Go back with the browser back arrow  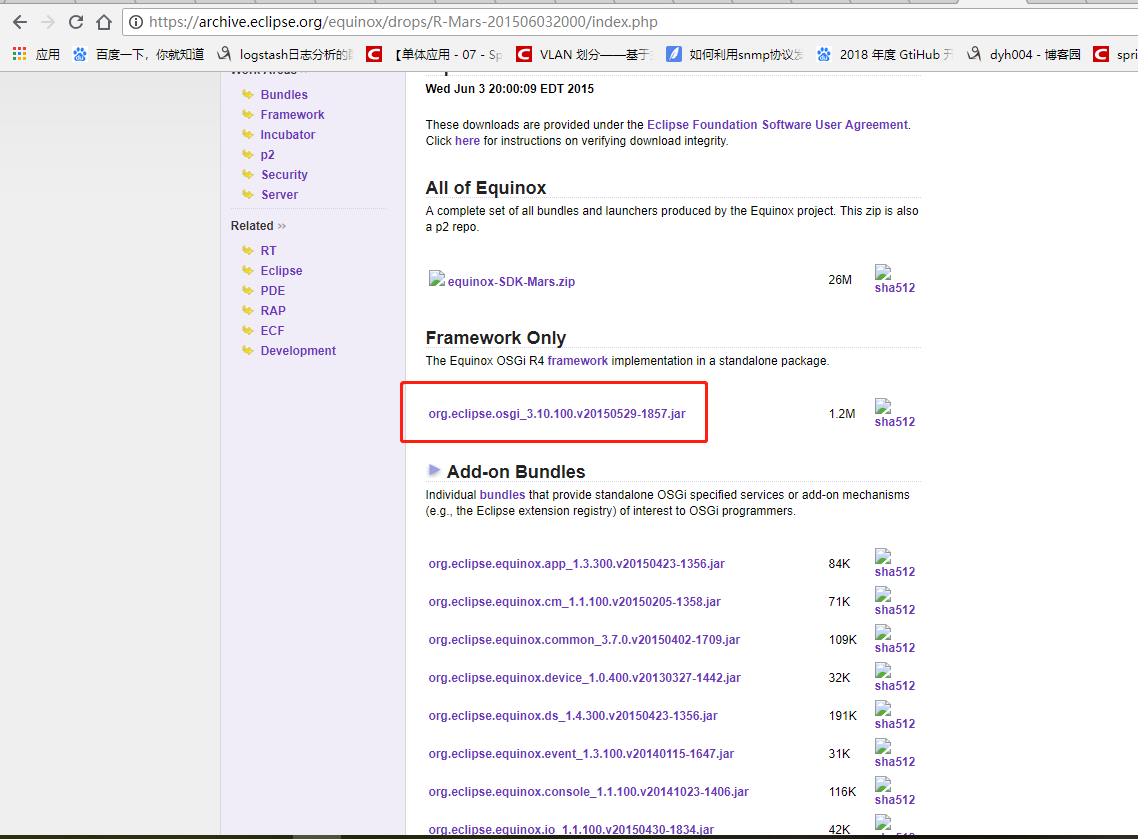pyautogui.click(x=20, y=22)
